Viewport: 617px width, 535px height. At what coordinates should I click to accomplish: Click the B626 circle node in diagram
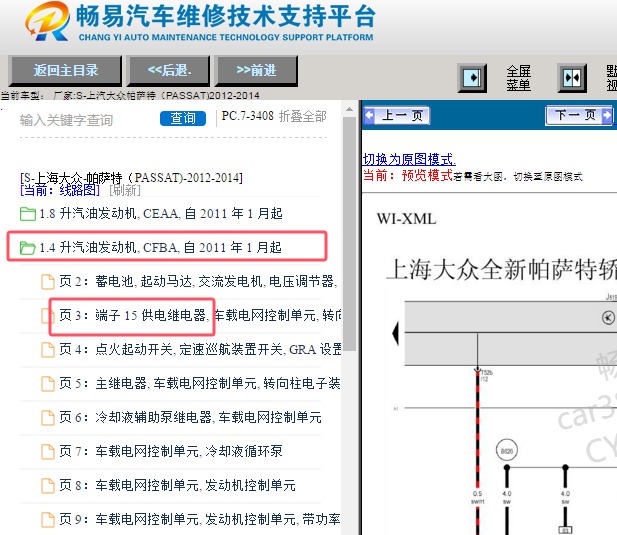point(507,451)
